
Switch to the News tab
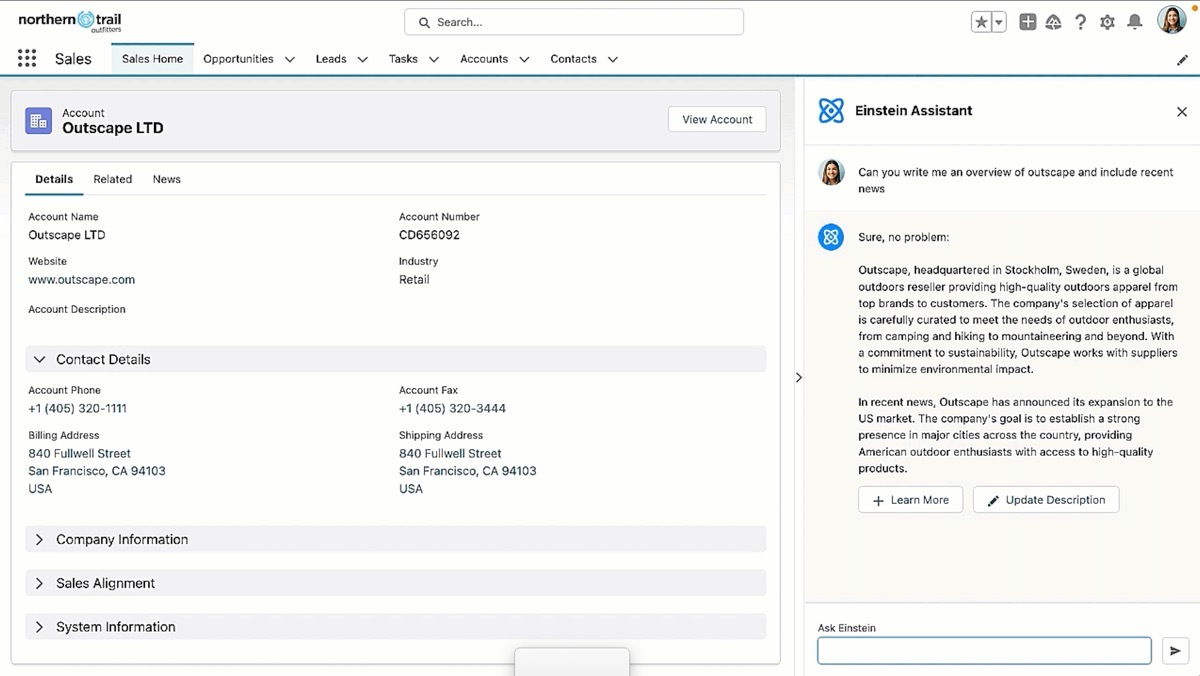(167, 179)
